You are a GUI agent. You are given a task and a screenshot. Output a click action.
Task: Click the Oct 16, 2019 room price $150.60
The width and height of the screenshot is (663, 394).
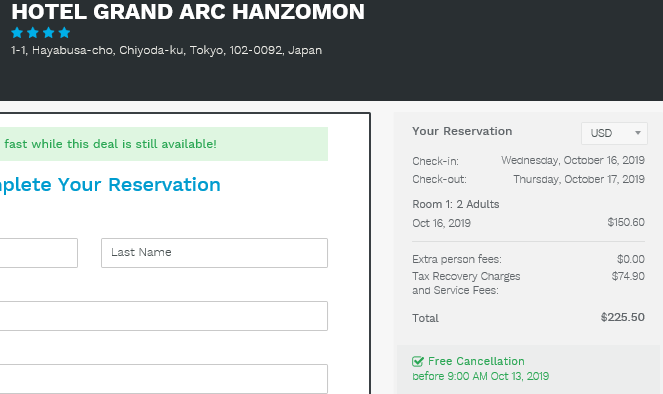[x=626, y=222]
